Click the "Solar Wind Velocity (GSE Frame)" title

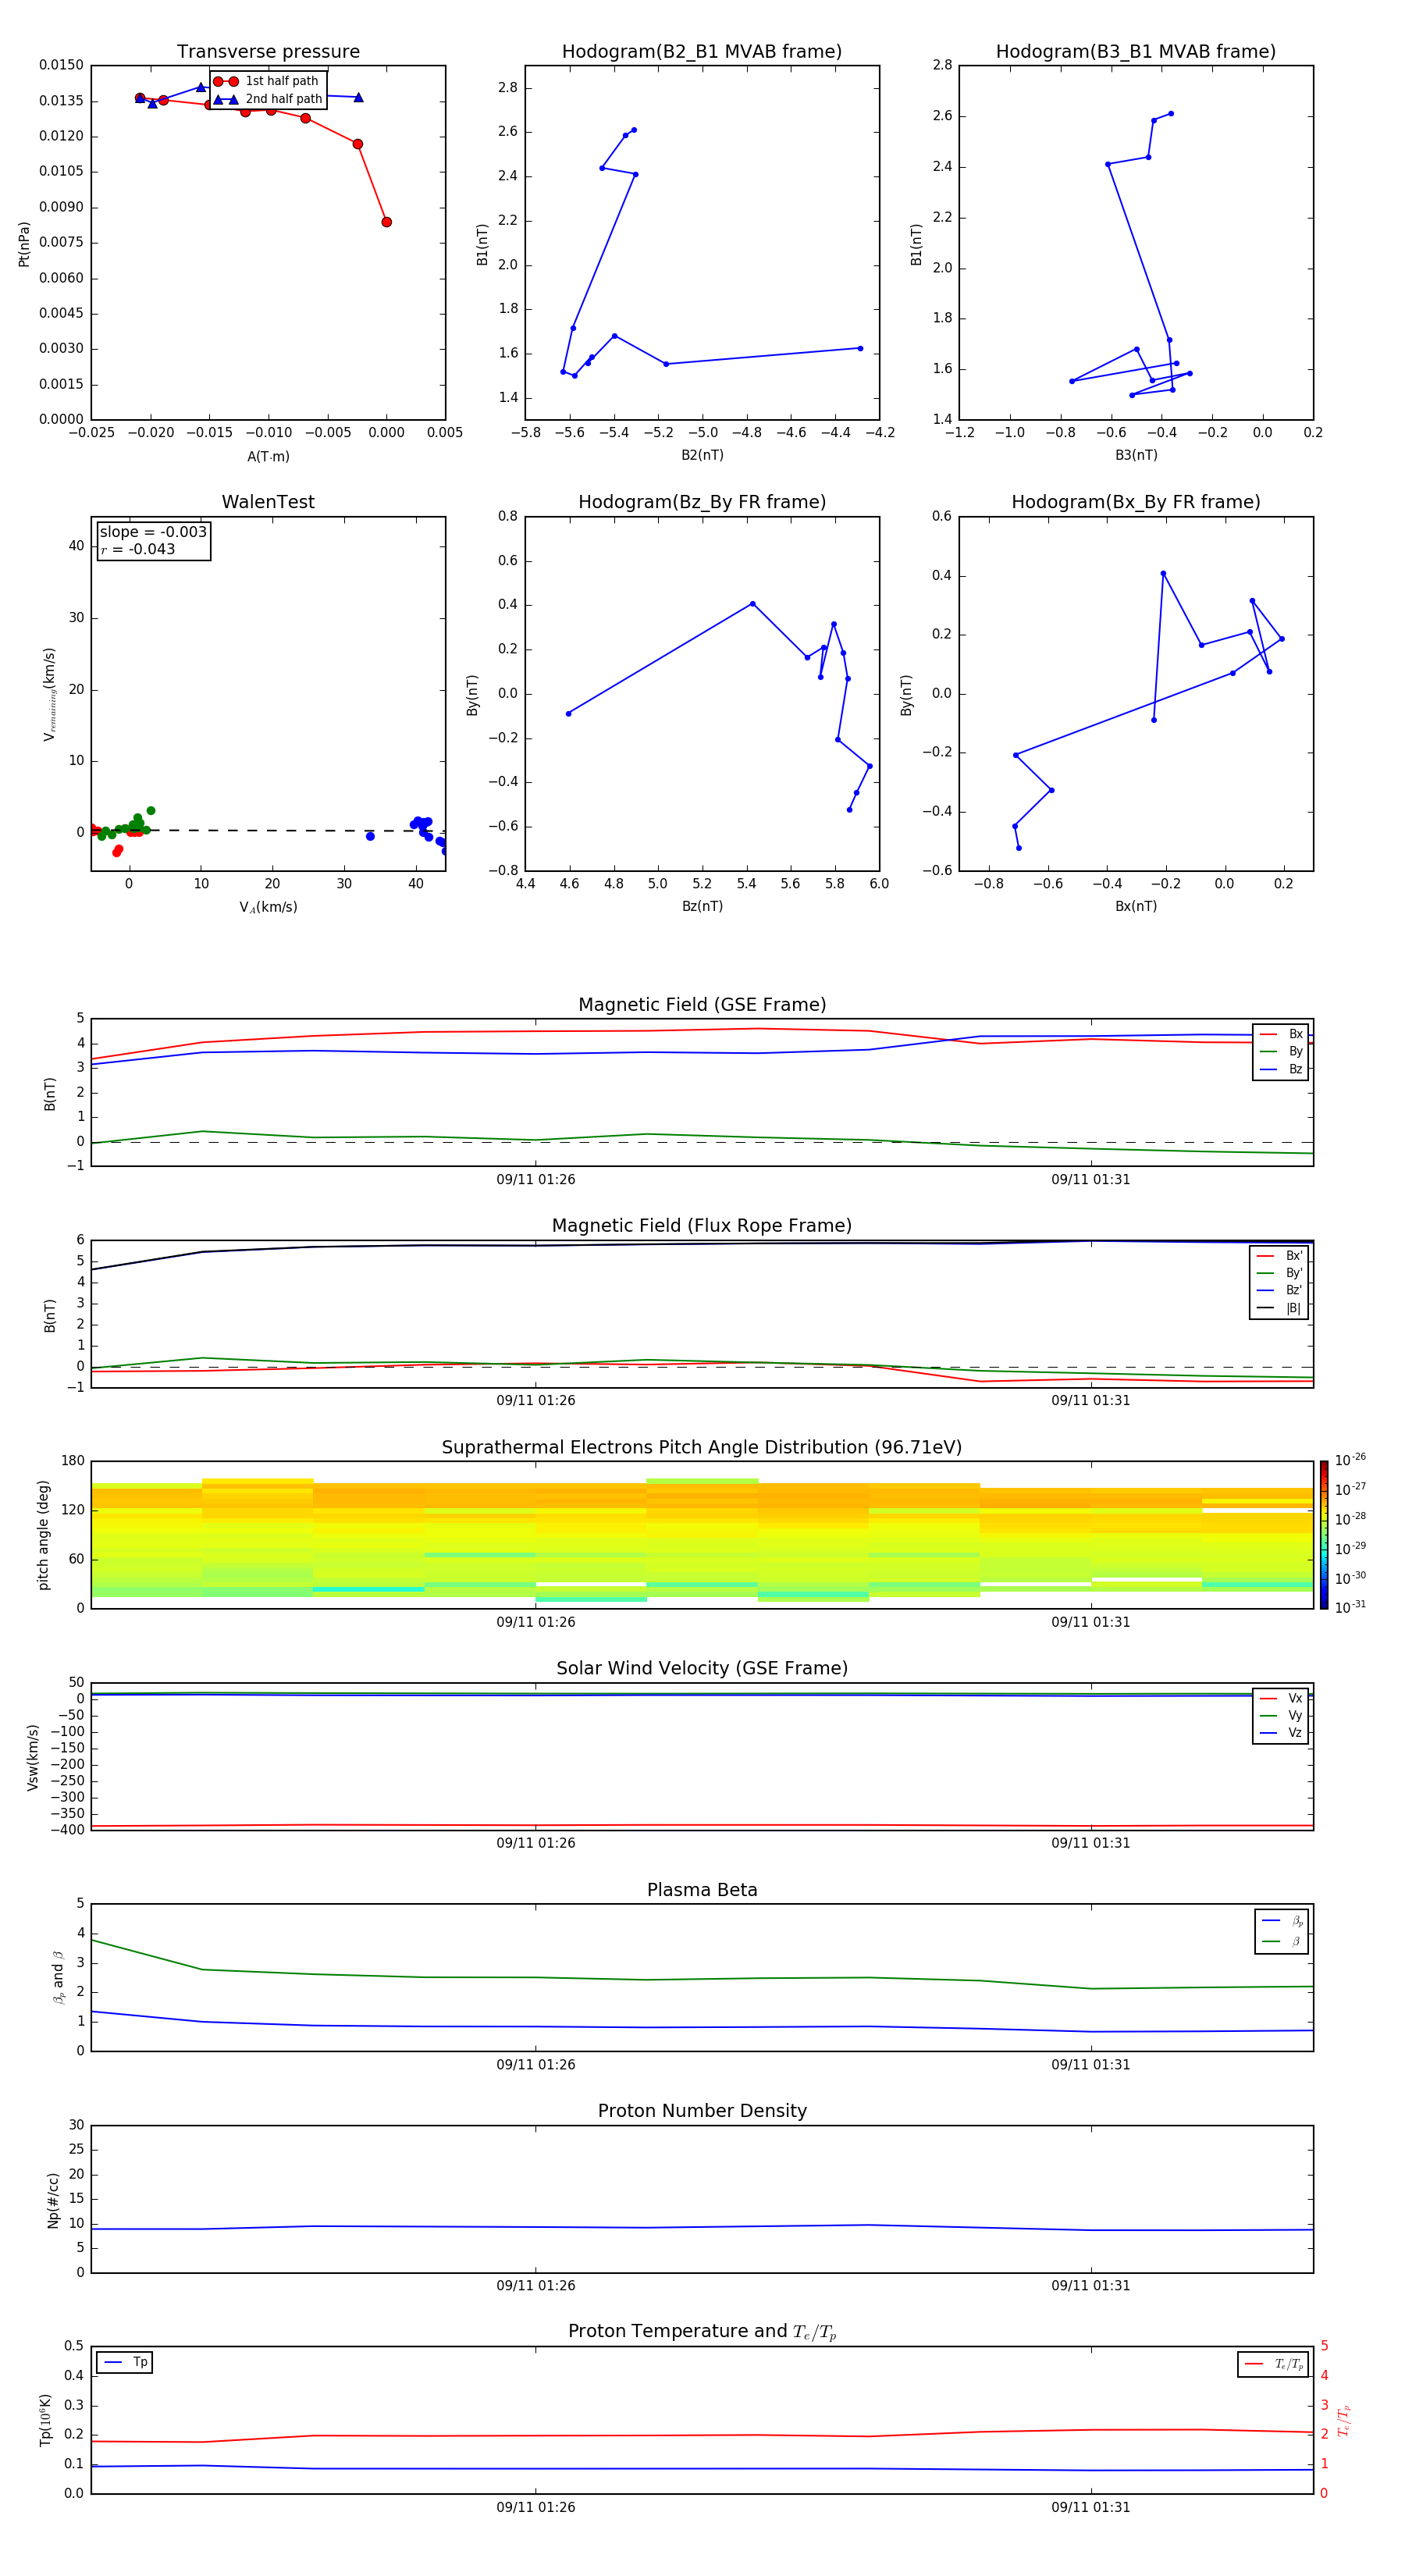point(702,1668)
